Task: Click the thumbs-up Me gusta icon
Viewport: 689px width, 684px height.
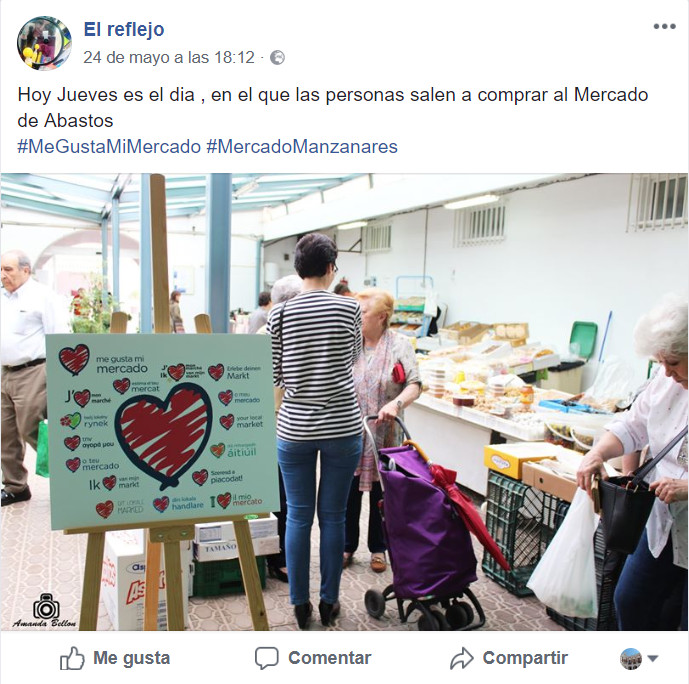Action: tap(72, 658)
